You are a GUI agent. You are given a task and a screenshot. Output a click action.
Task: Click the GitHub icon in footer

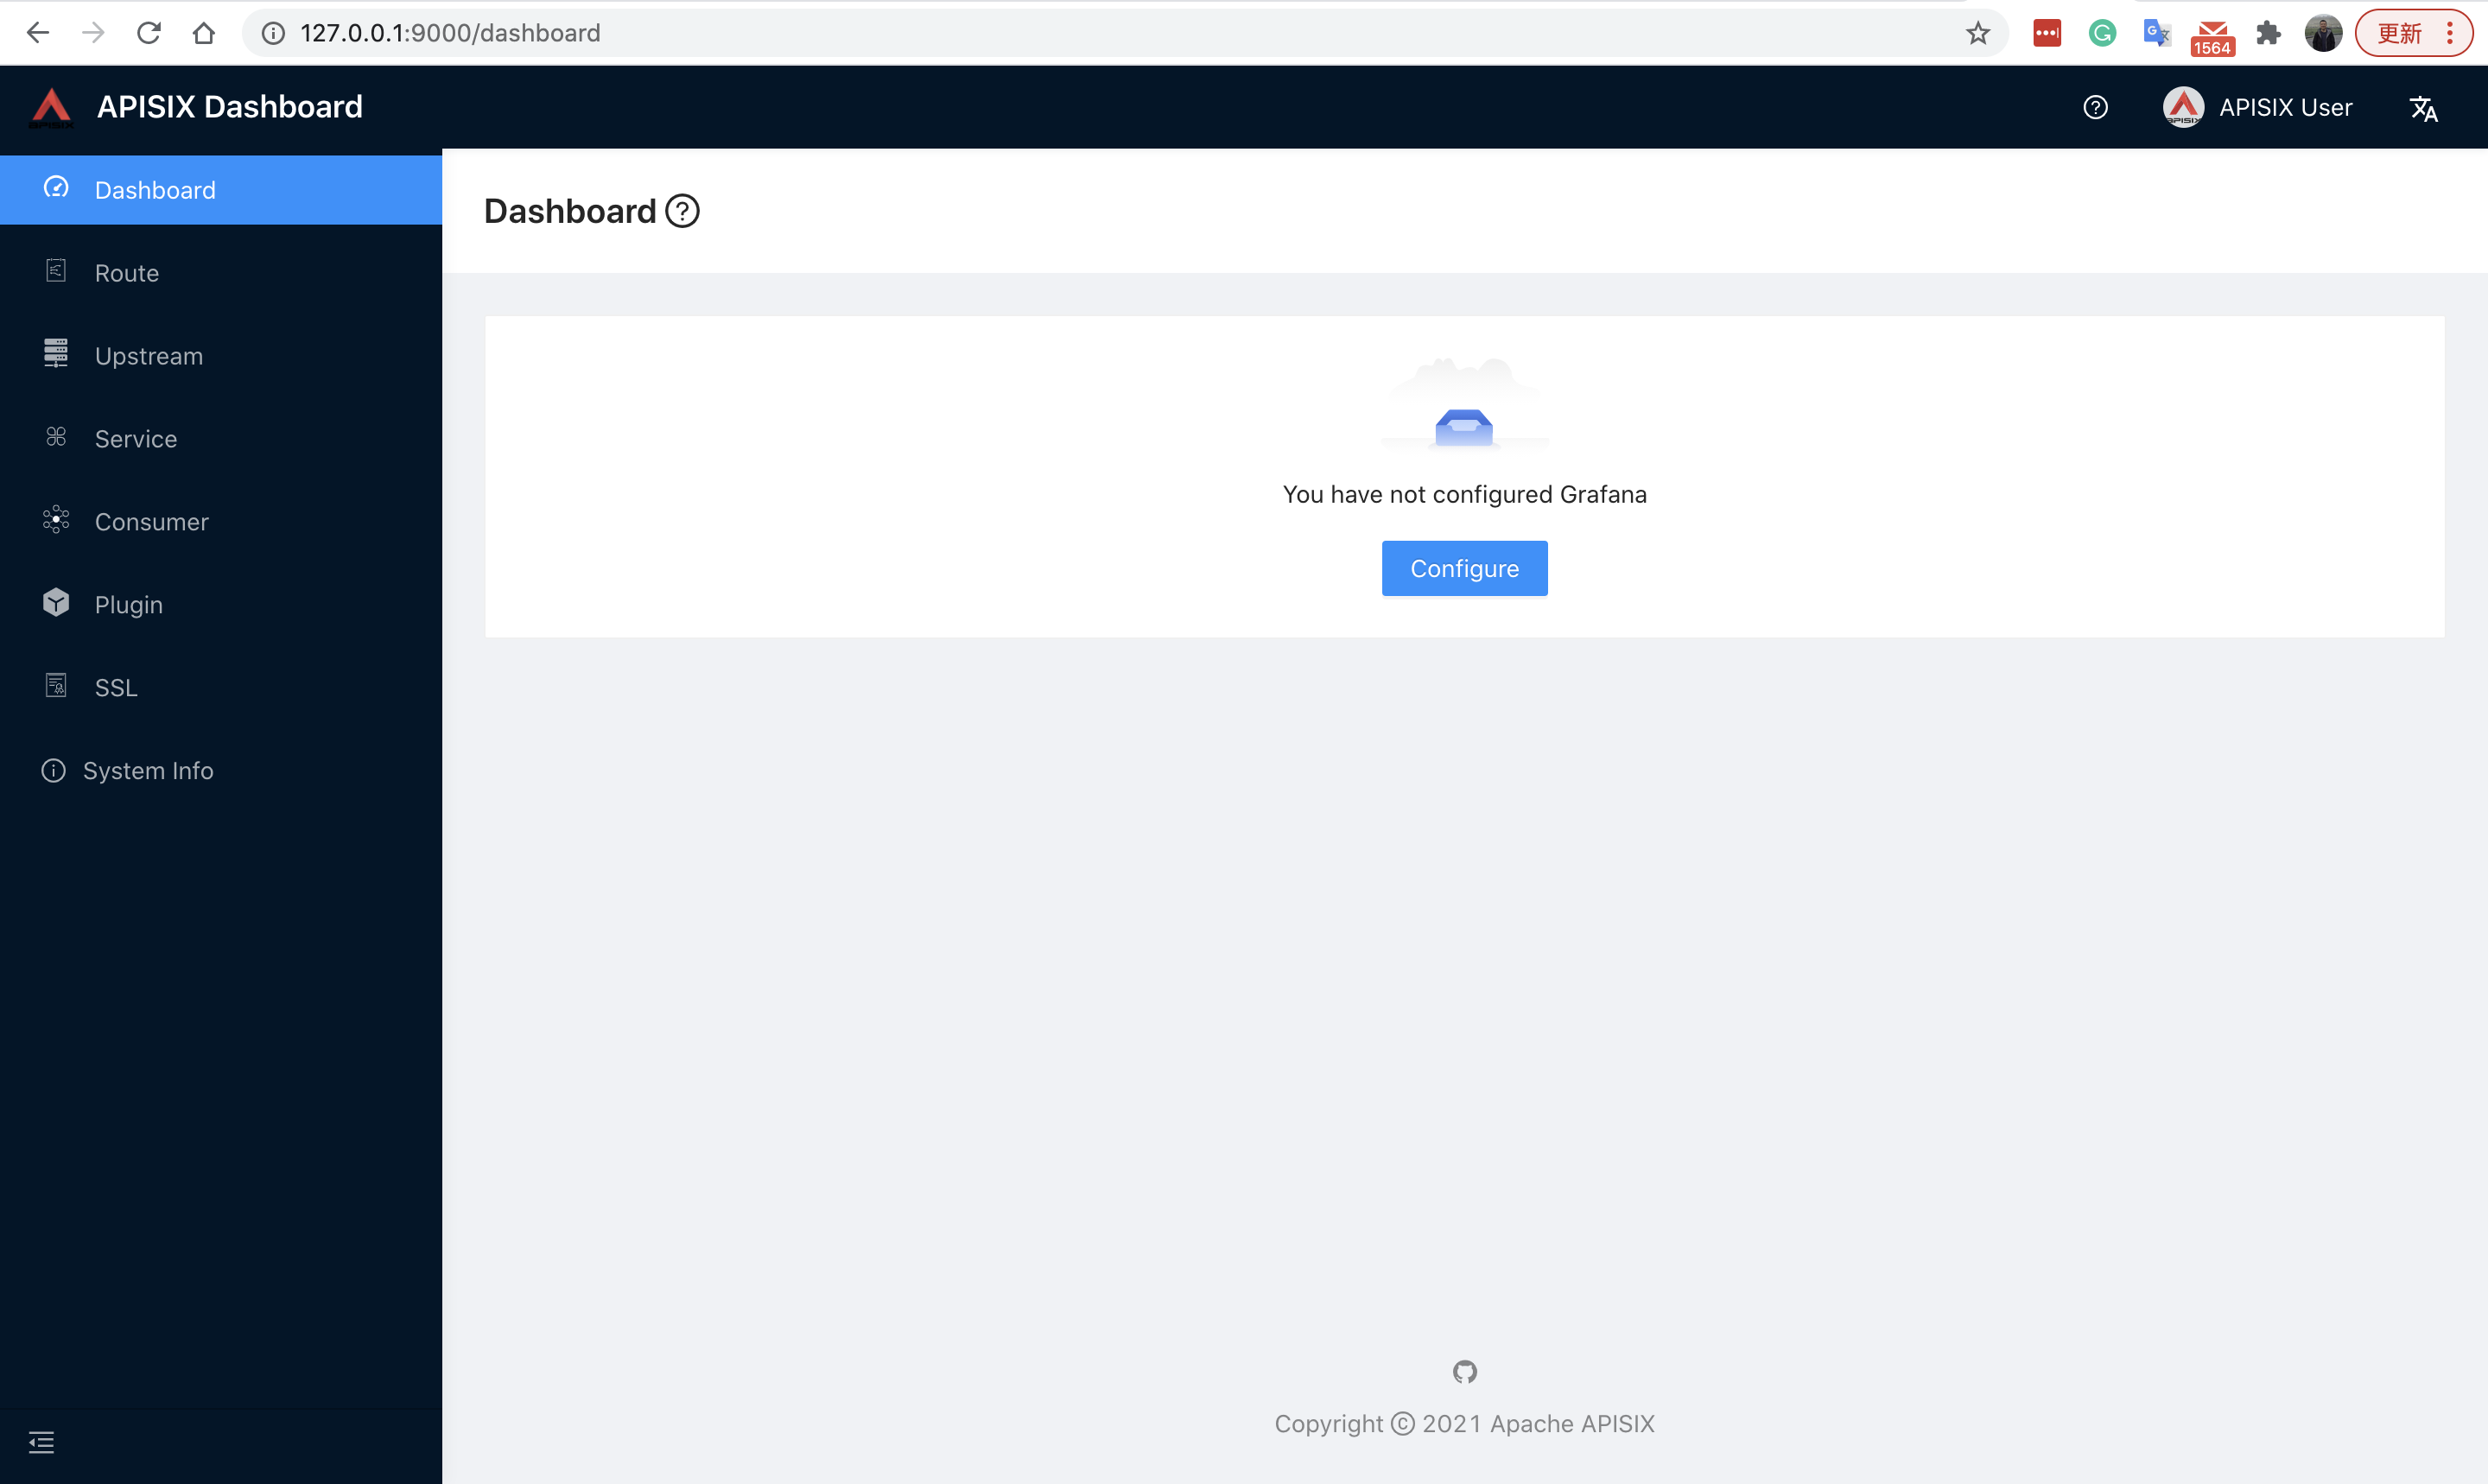tap(1465, 1373)
